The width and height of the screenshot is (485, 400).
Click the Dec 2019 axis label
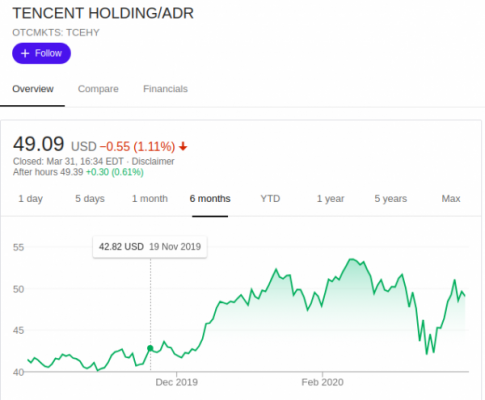click(177, 382)
